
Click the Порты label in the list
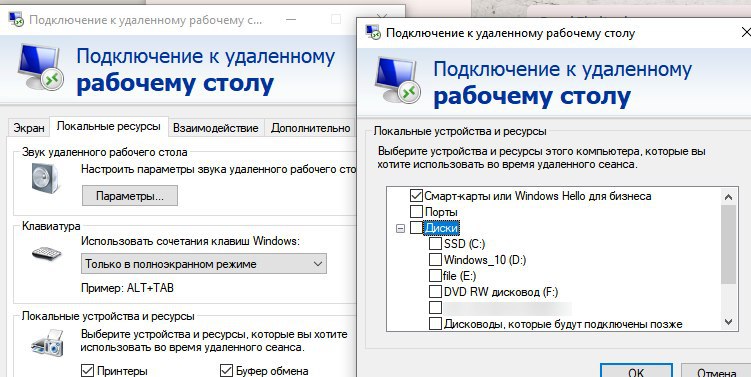(x=441, y=212)
